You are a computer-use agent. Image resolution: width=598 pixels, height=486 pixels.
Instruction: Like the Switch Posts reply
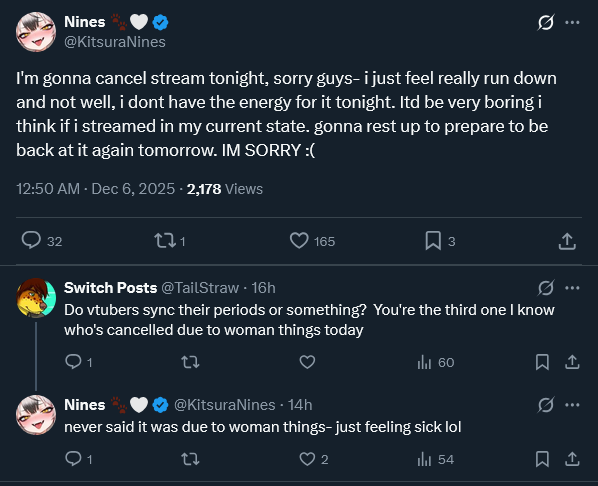coord(307,362)
